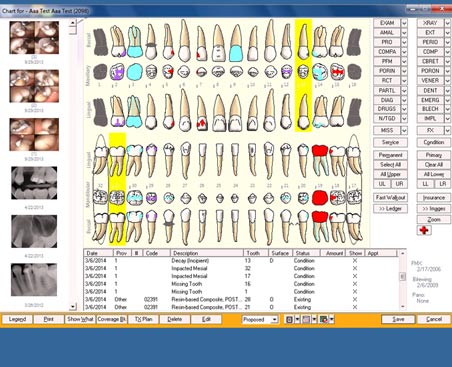Viewport: 452px width, 367px height.
Task: Click the Condition button
Action: [434, 142]
